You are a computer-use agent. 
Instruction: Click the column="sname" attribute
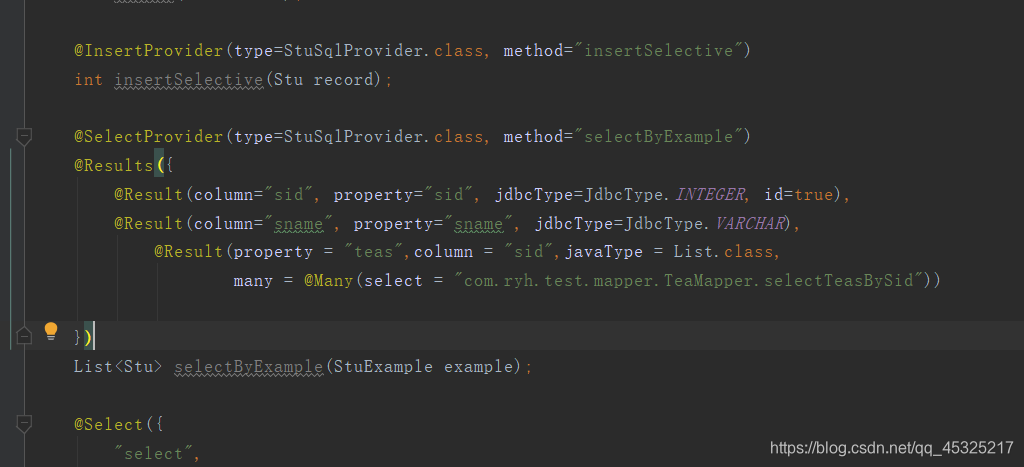(263, 223)
